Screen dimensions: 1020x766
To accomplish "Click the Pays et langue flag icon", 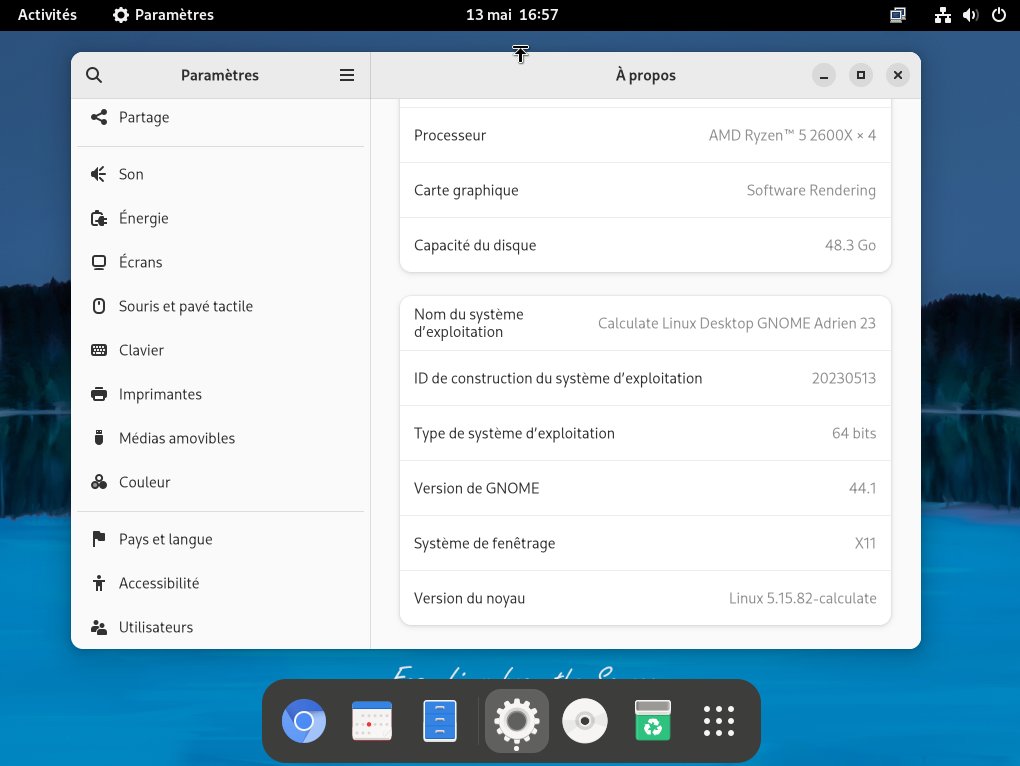I will click(x=99, y=539).
